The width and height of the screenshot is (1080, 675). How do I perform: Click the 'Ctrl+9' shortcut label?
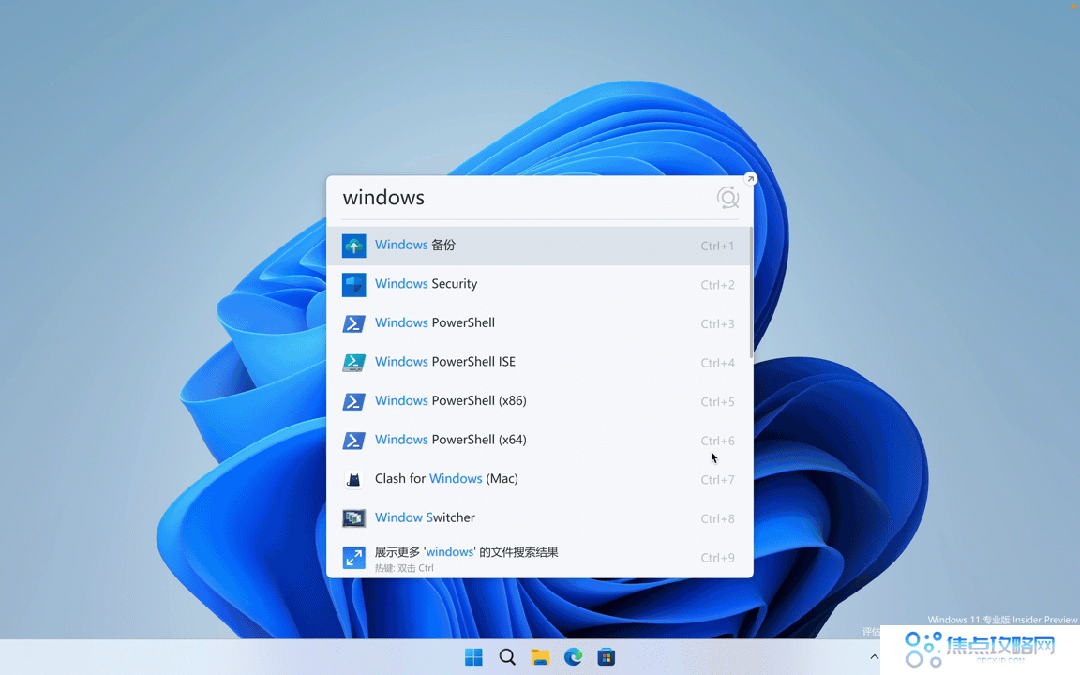[x=717, y=557]
